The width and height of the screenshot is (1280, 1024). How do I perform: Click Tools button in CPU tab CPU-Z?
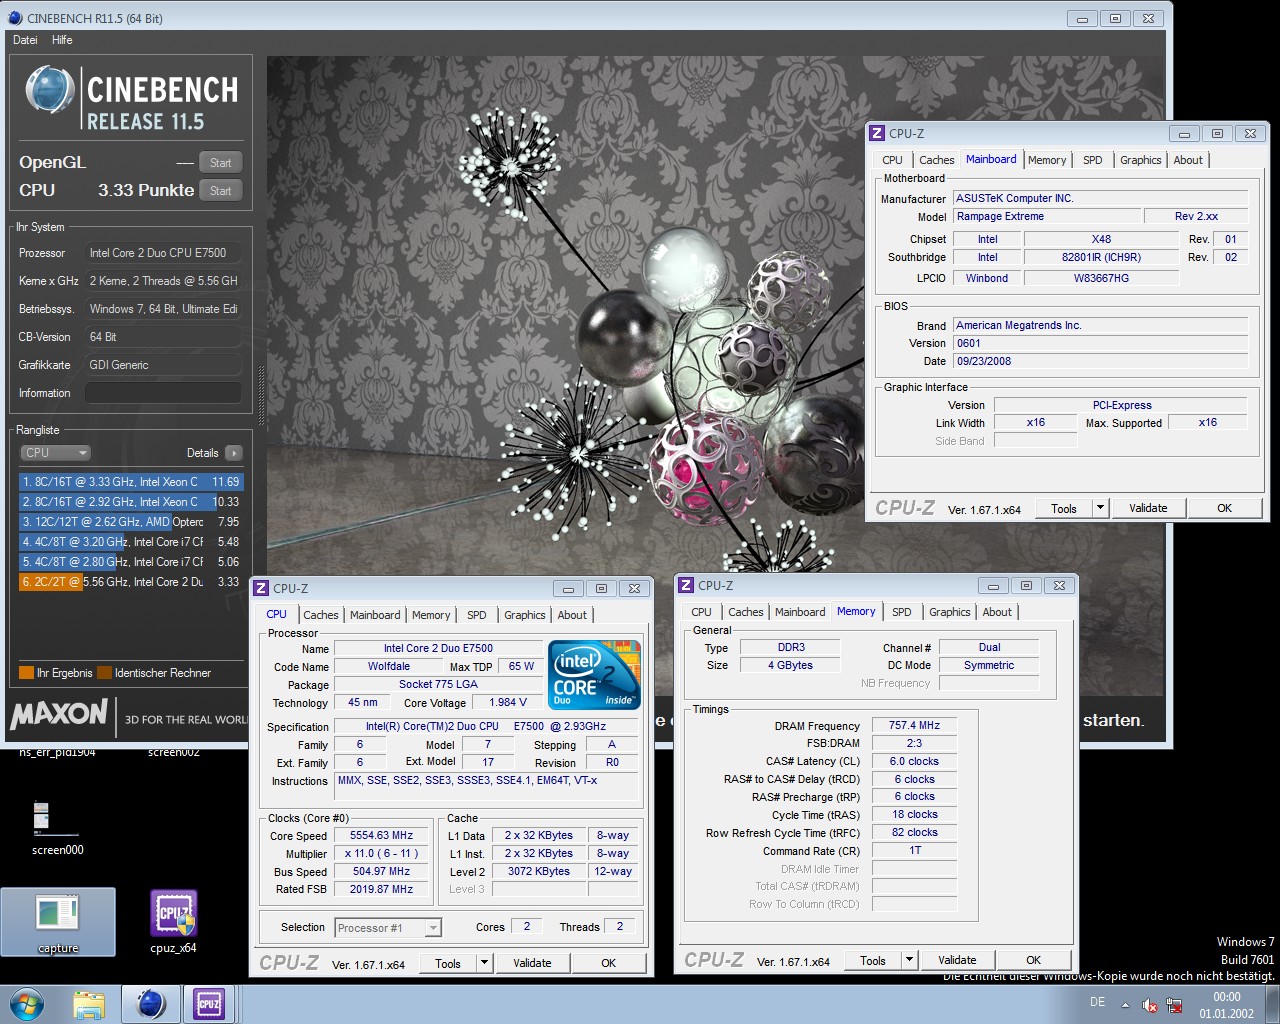[x=448, y=963]
